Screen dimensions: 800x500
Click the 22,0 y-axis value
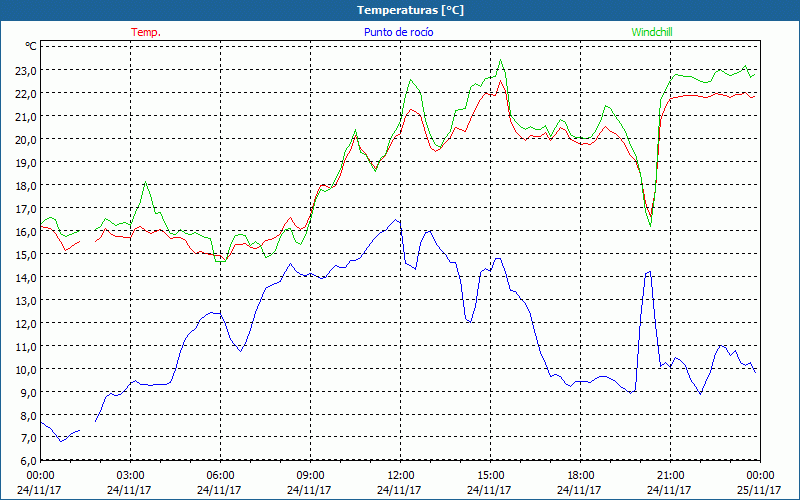[x=26, y=93]
